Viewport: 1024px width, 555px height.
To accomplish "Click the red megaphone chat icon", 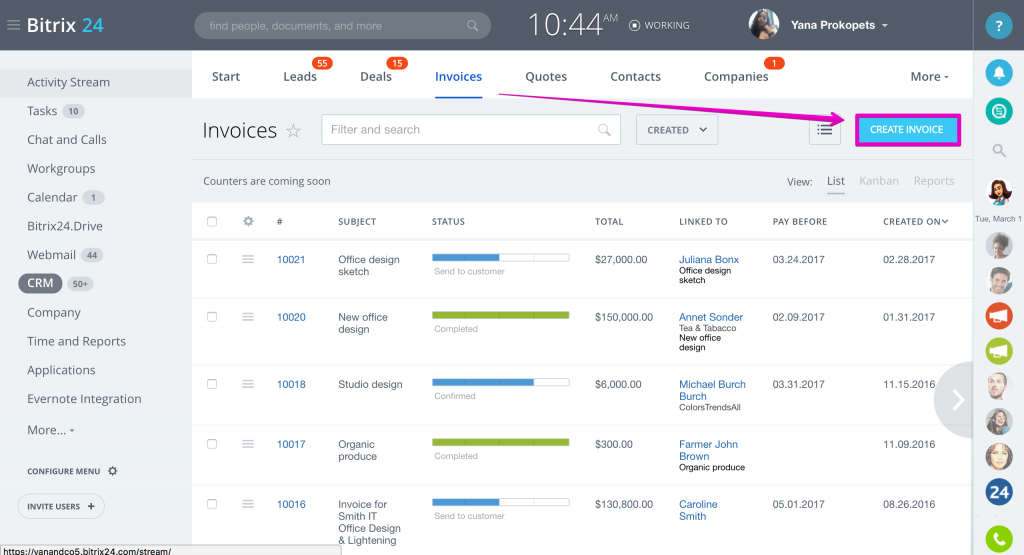I will click(999, 316).
